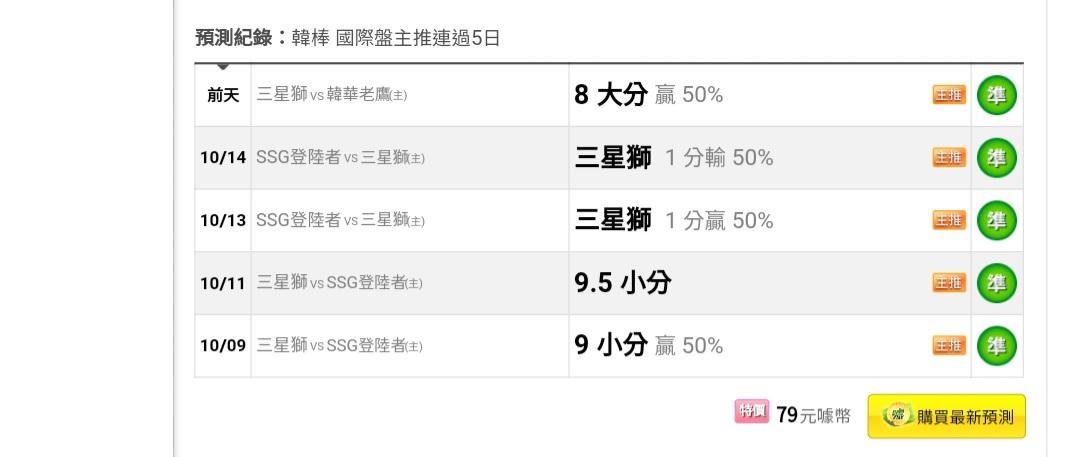Open 10/13 SSG登陸者 vs 三星獅 matchup
1080x457 pixels.
340,220
